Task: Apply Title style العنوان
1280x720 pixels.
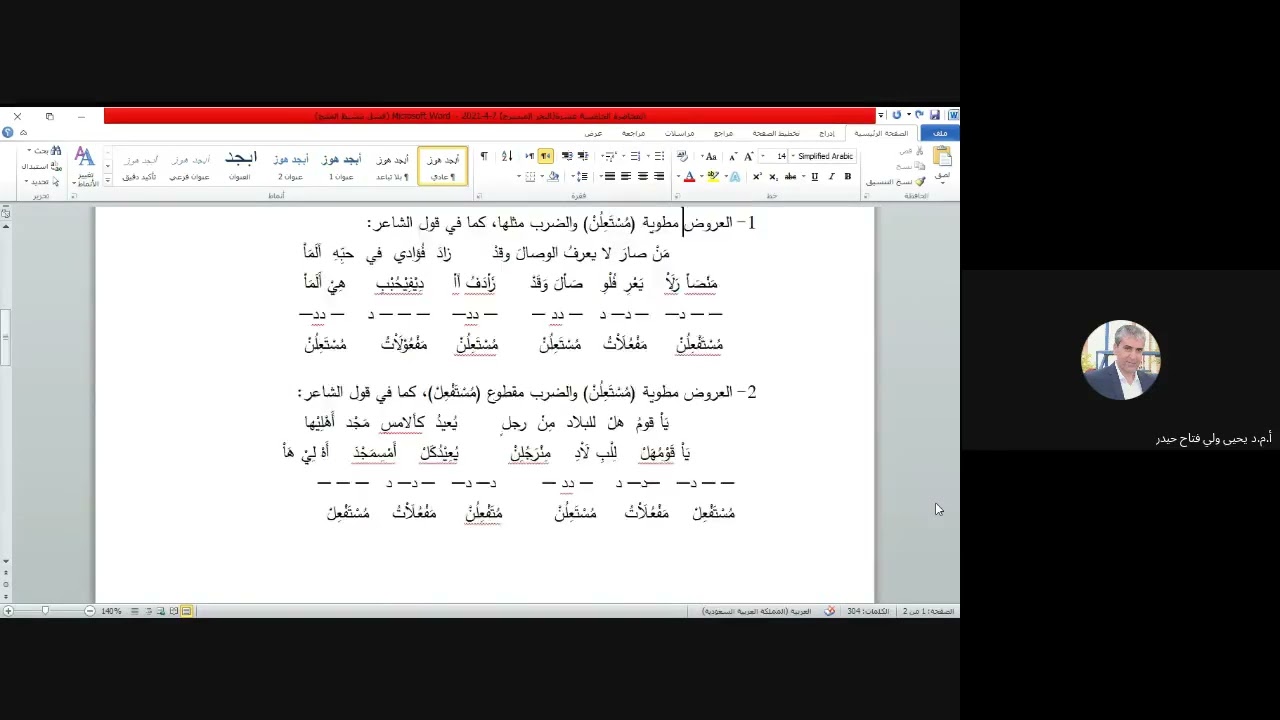Action: click(240, 166)
